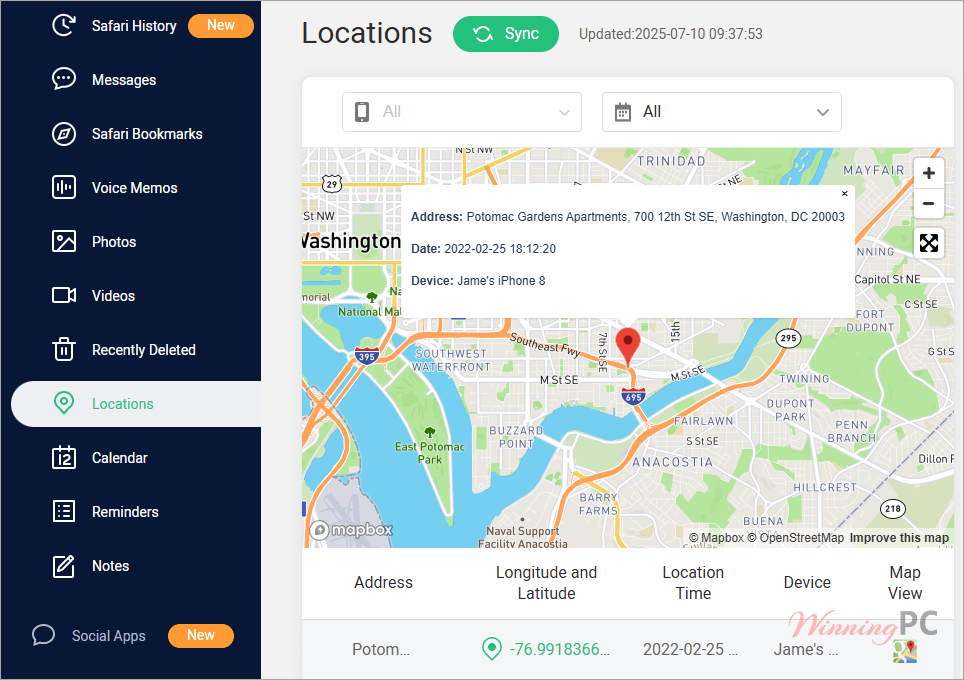Click the Device column header
This screenshot has height=680, width=964.
click(807, 583)
